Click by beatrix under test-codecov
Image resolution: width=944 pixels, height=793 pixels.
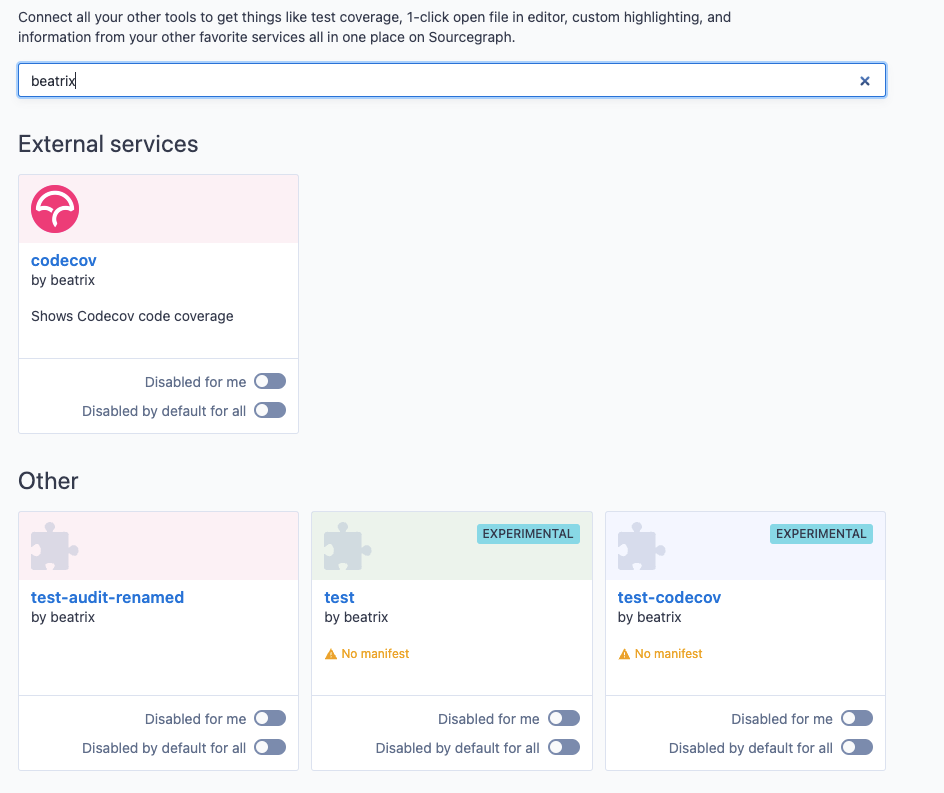pos(650,618)
